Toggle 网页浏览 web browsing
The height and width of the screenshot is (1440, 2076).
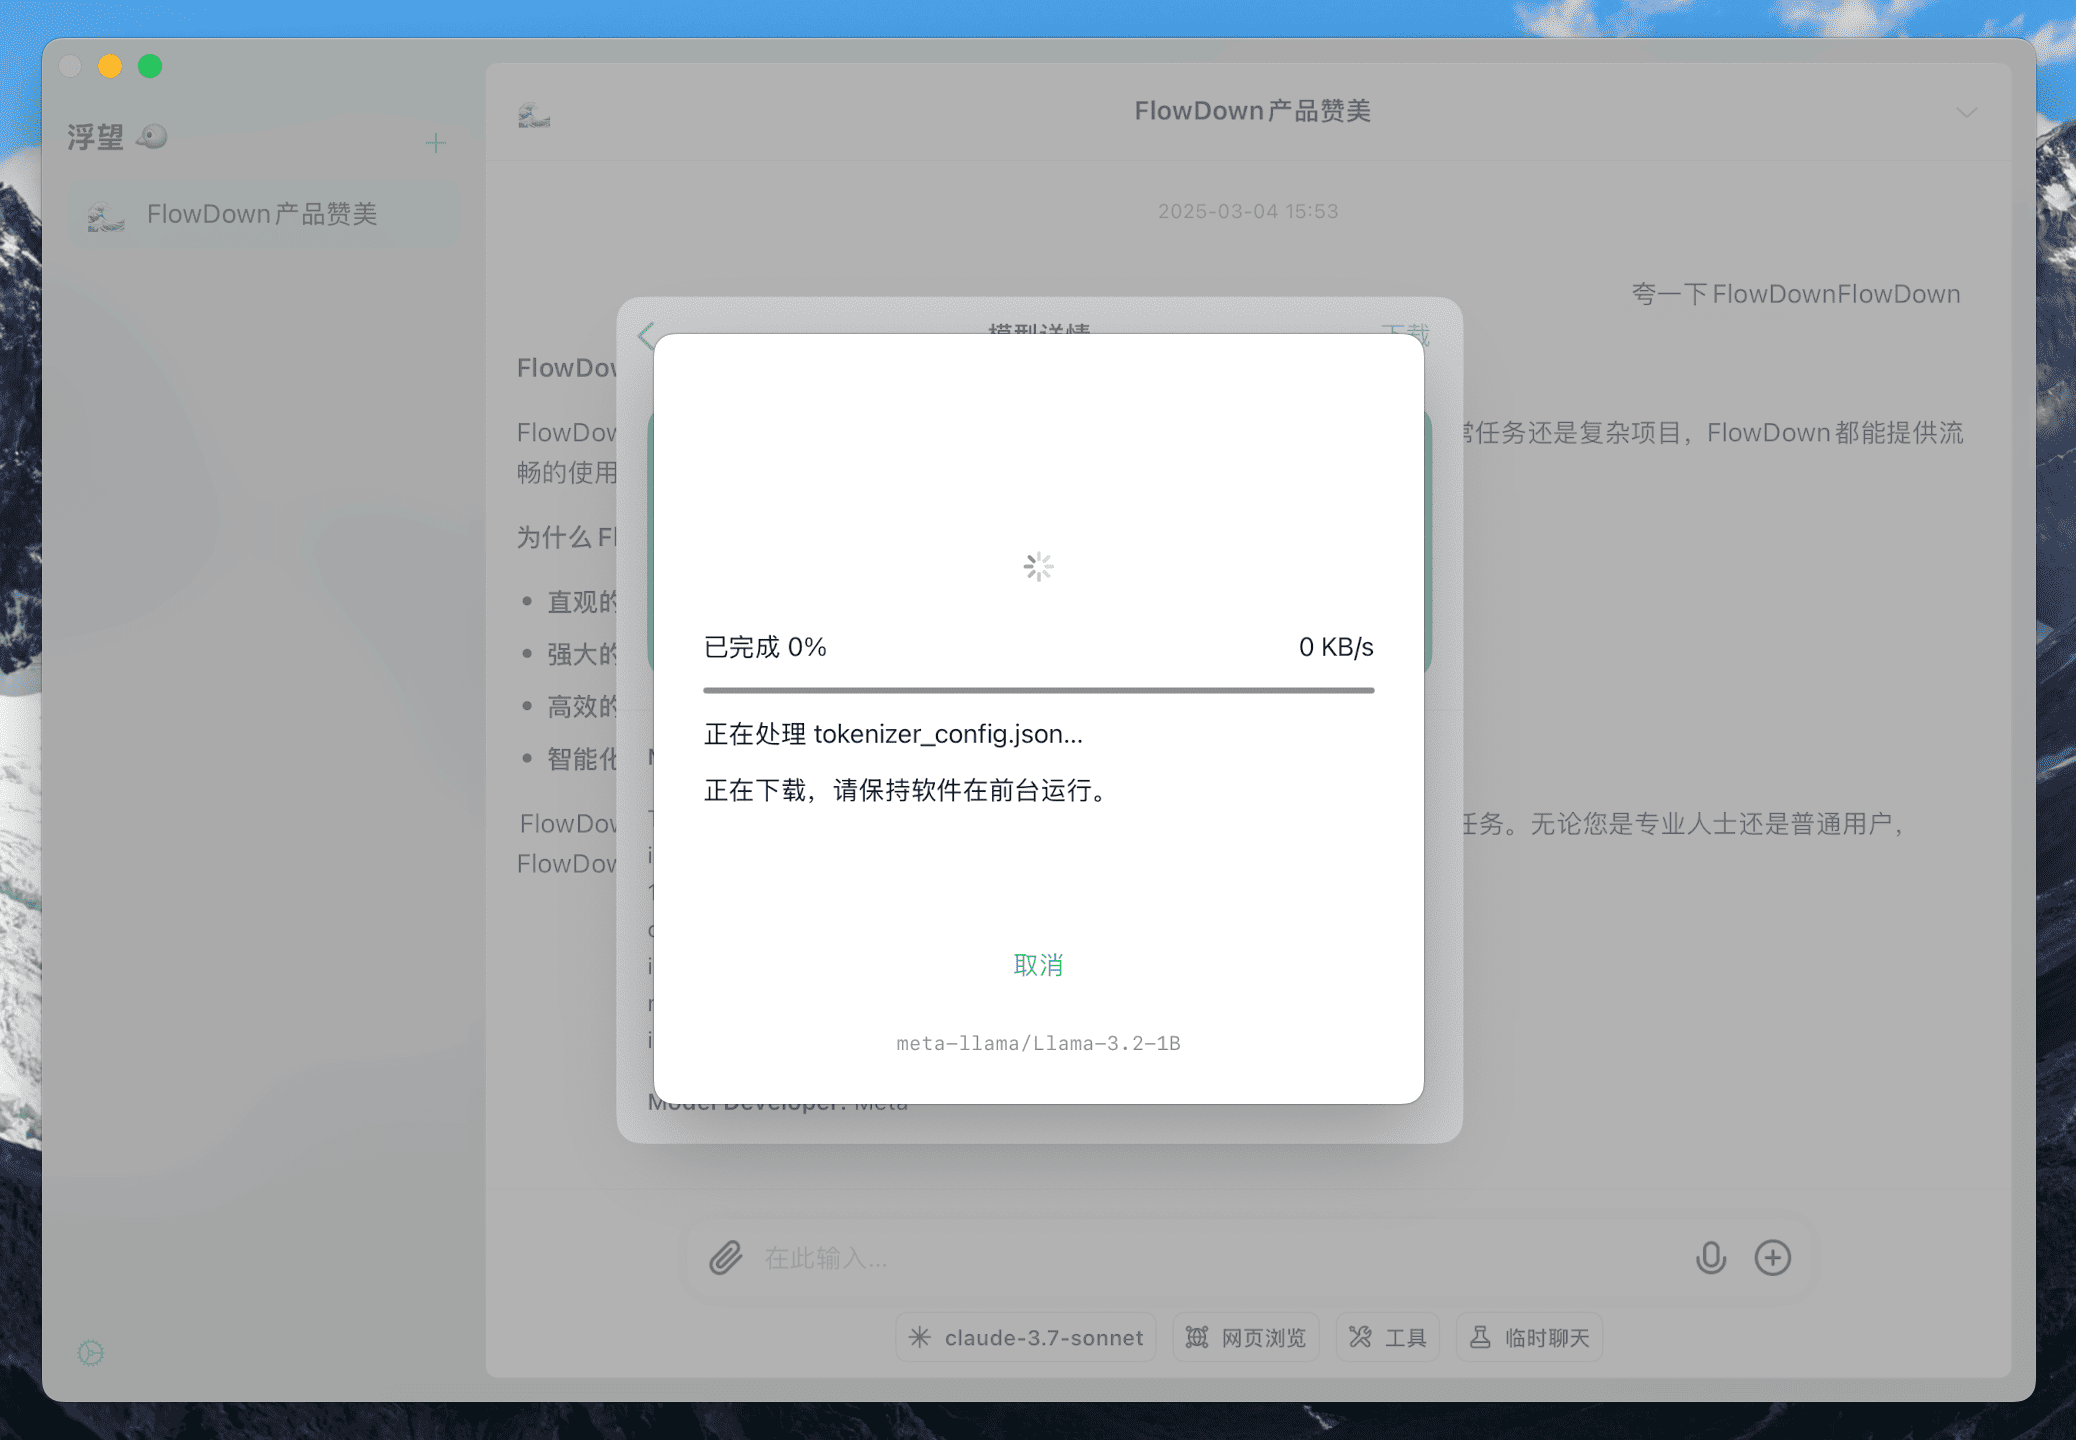[x=1246, y=1338]
